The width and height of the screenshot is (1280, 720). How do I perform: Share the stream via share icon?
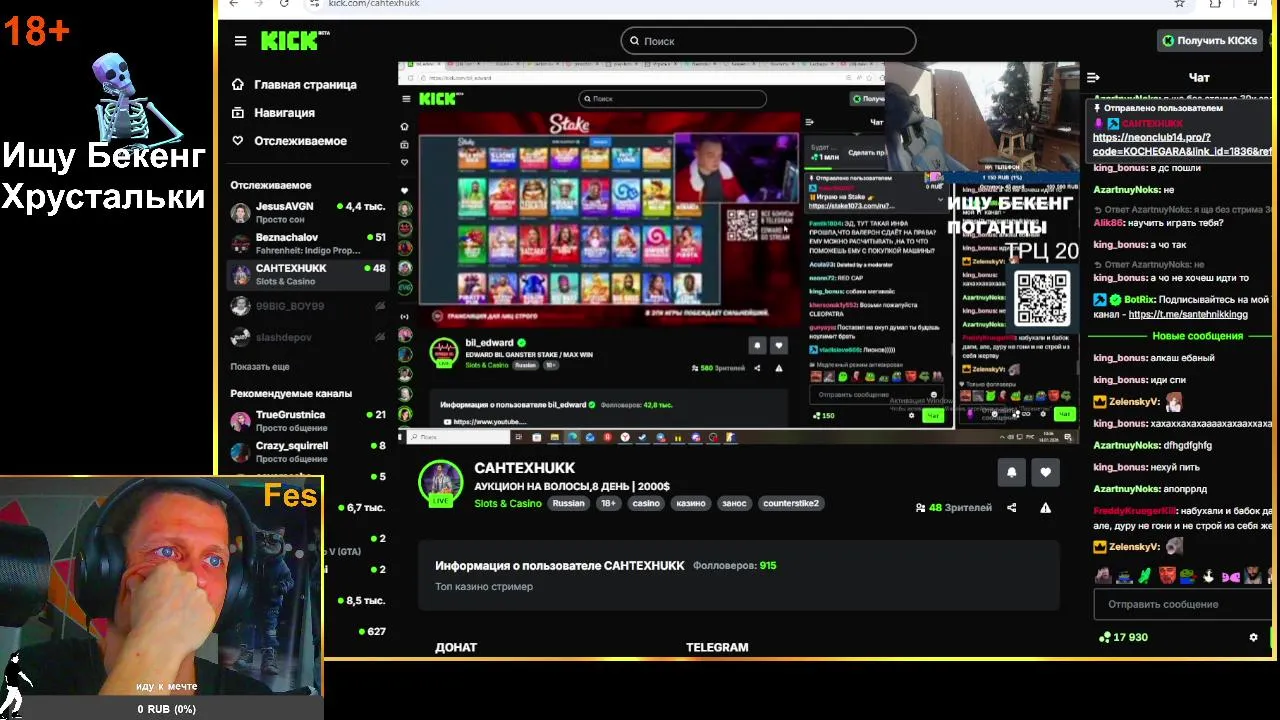coord(1011,508)
